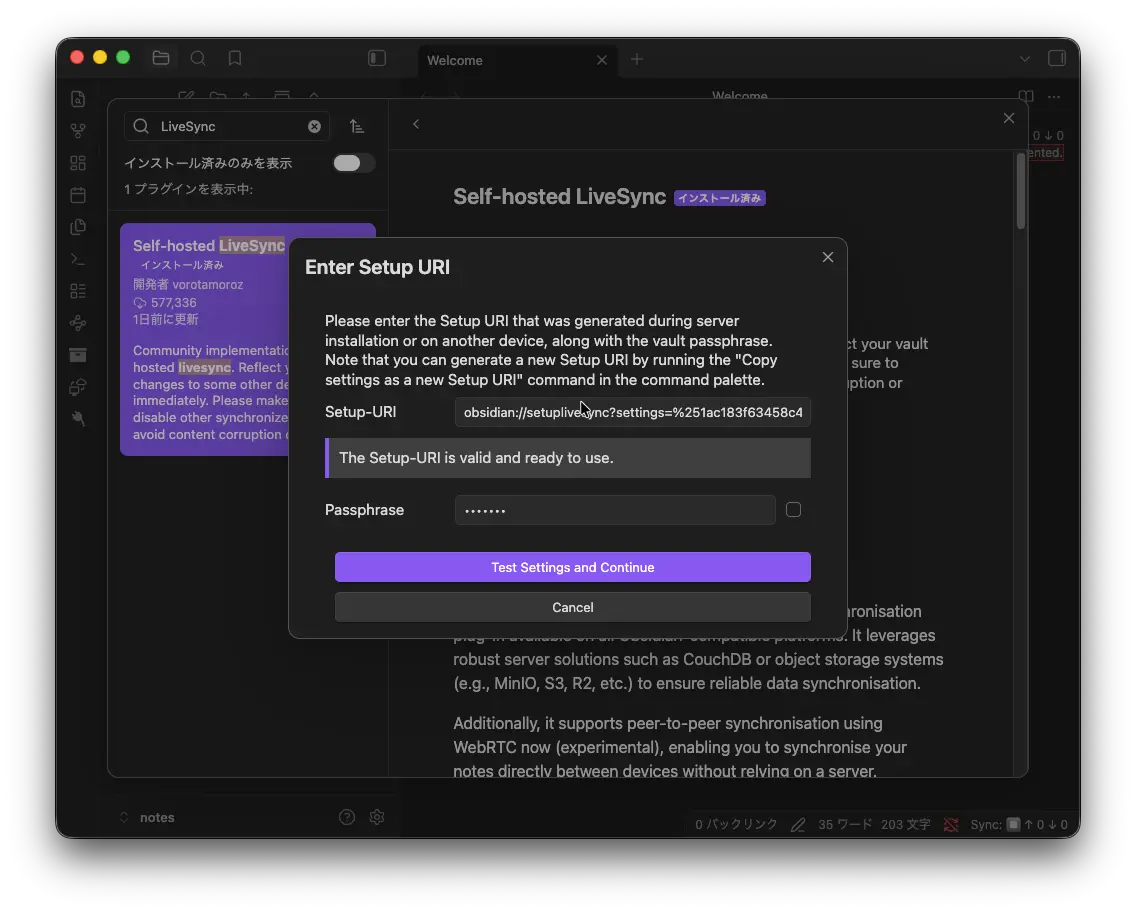This screenshot has height=912, width=1136.
Task: Close the Welcome tab
Action: 602,60
